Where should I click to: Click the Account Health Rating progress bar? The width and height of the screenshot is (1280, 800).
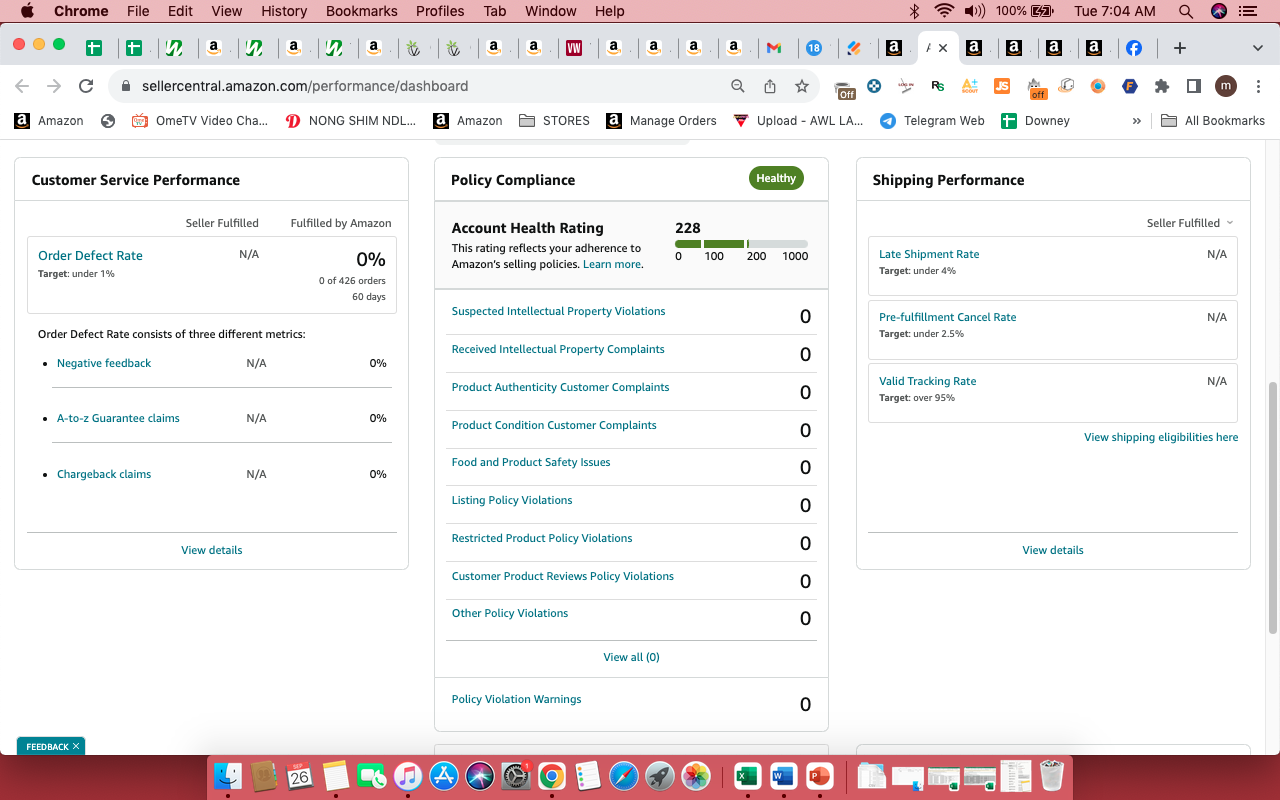pyautogui.click(x=741, y=244)
